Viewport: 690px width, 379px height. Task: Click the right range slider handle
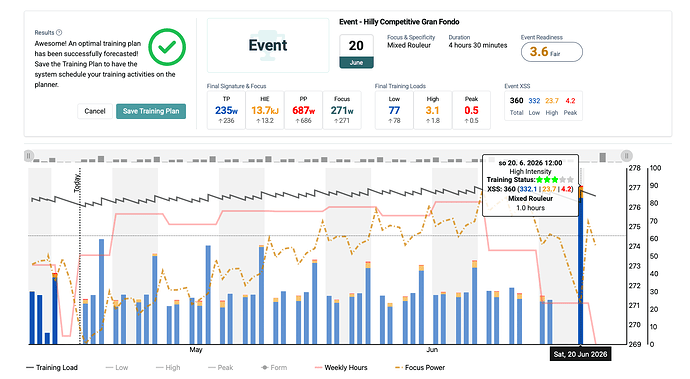[x=627, y=156]
